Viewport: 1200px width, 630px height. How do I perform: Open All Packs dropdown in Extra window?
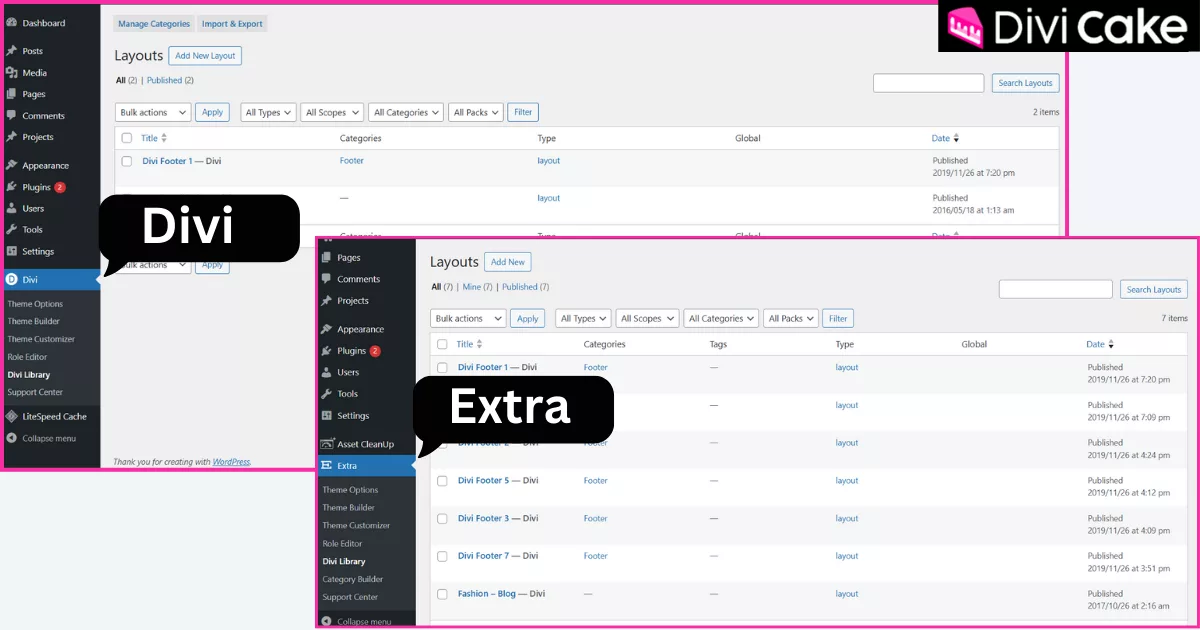(x=791, y=319)
